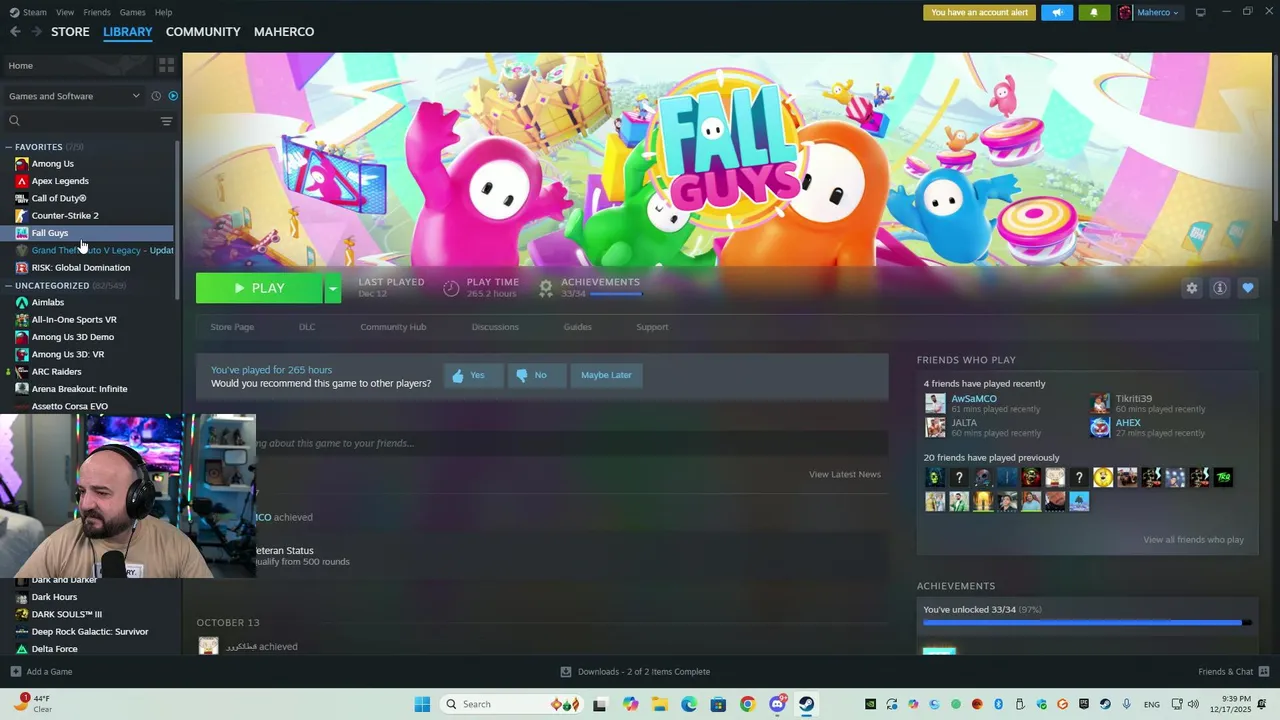Click the ARC Raiders game icon
Viewport: 1280px width, 720px height.
click(22, 372)
